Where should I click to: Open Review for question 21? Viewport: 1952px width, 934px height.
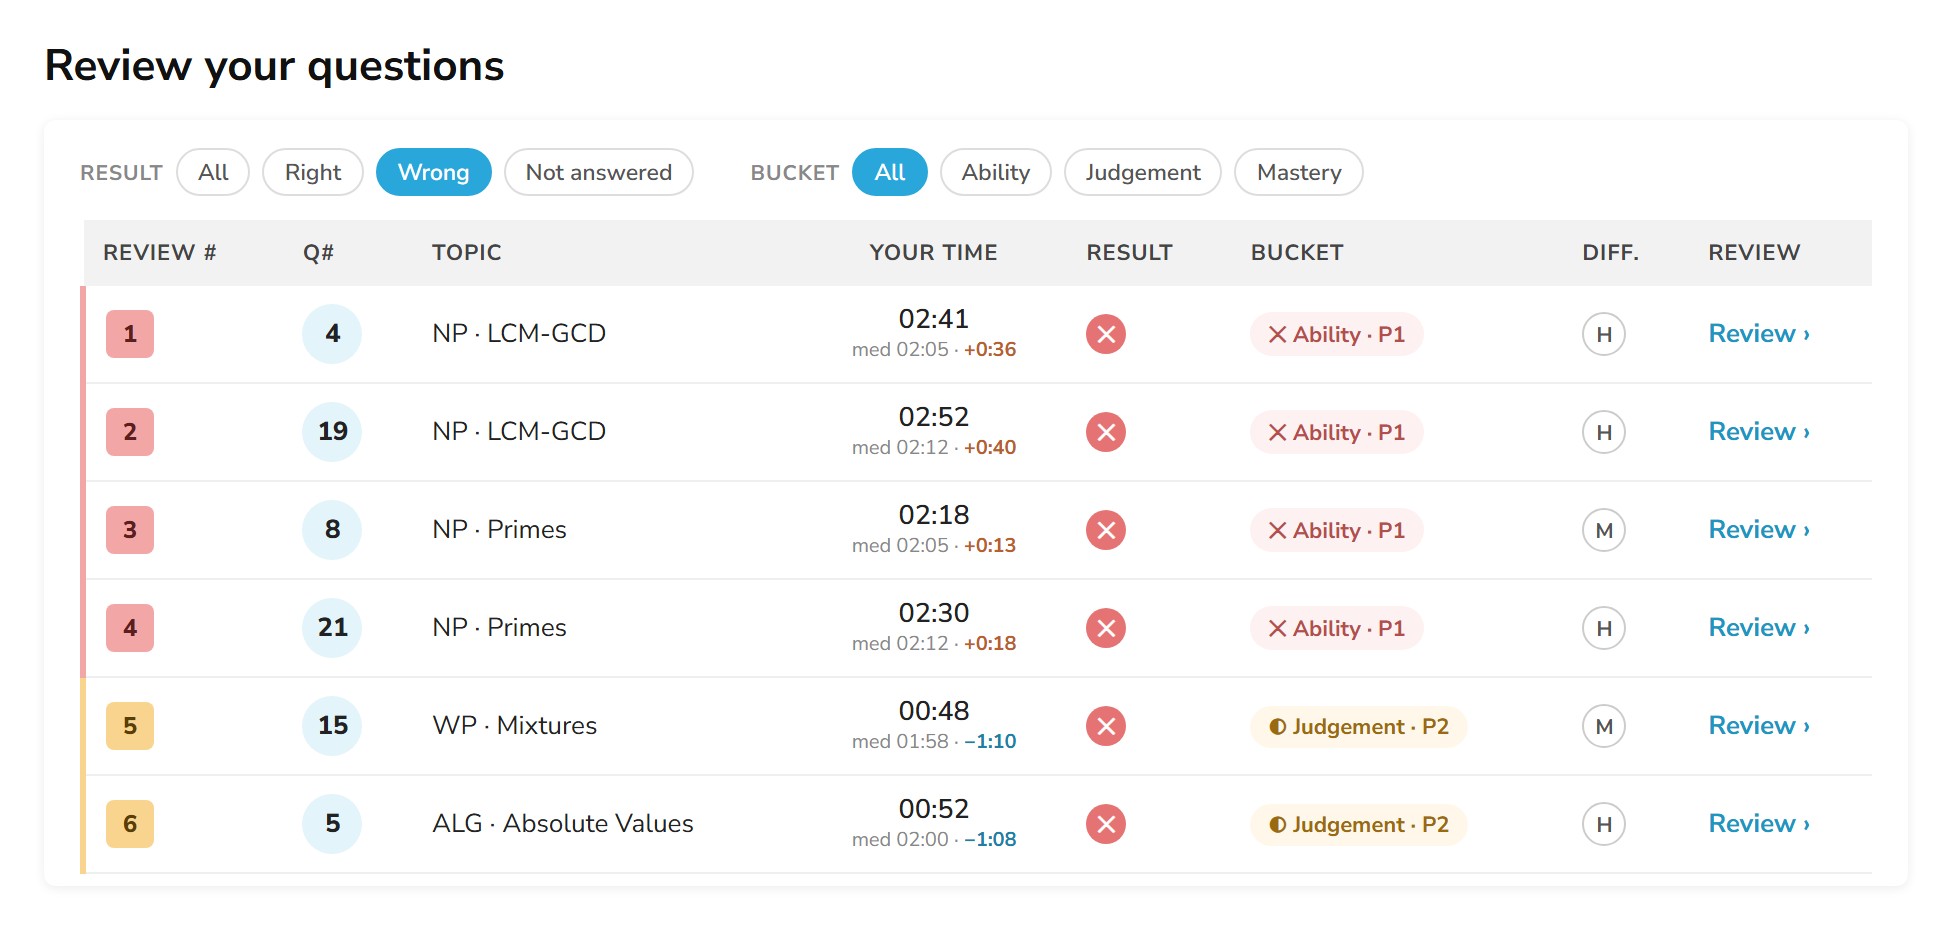[1759, 628]
